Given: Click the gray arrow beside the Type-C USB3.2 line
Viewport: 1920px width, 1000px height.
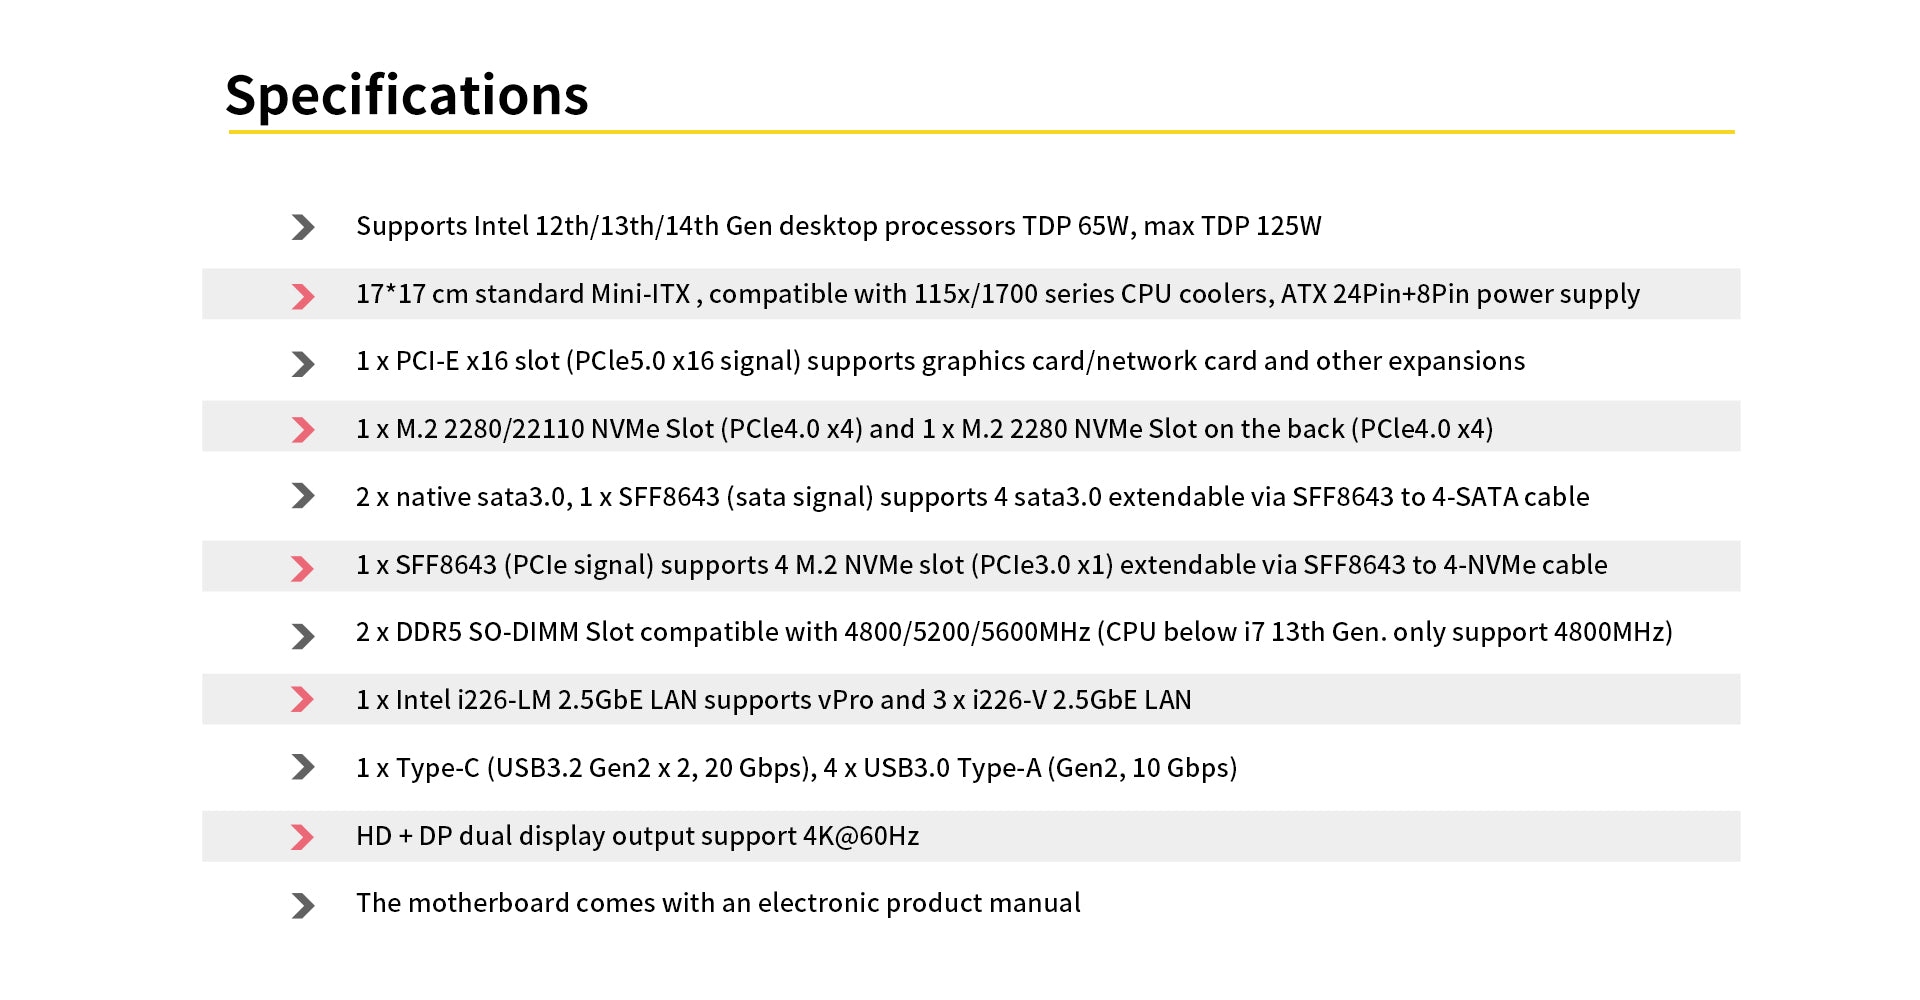Looking at the screenshot, I should click(302, 767).
